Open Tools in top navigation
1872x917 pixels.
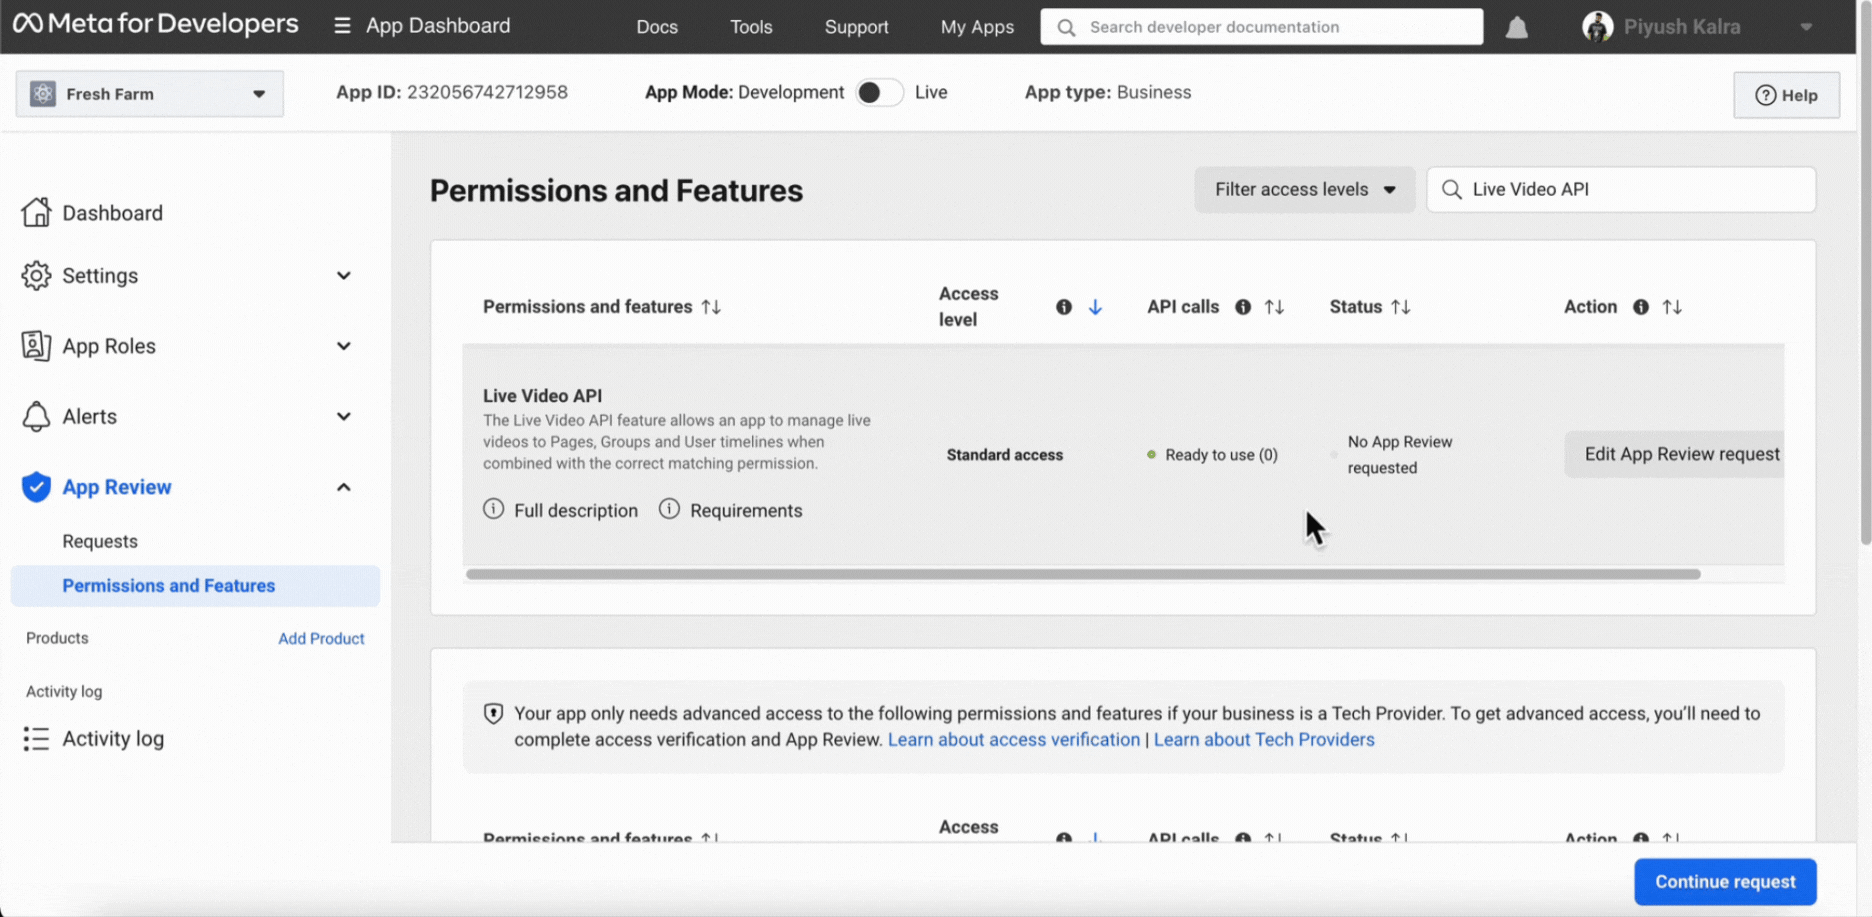click(751, 27)
